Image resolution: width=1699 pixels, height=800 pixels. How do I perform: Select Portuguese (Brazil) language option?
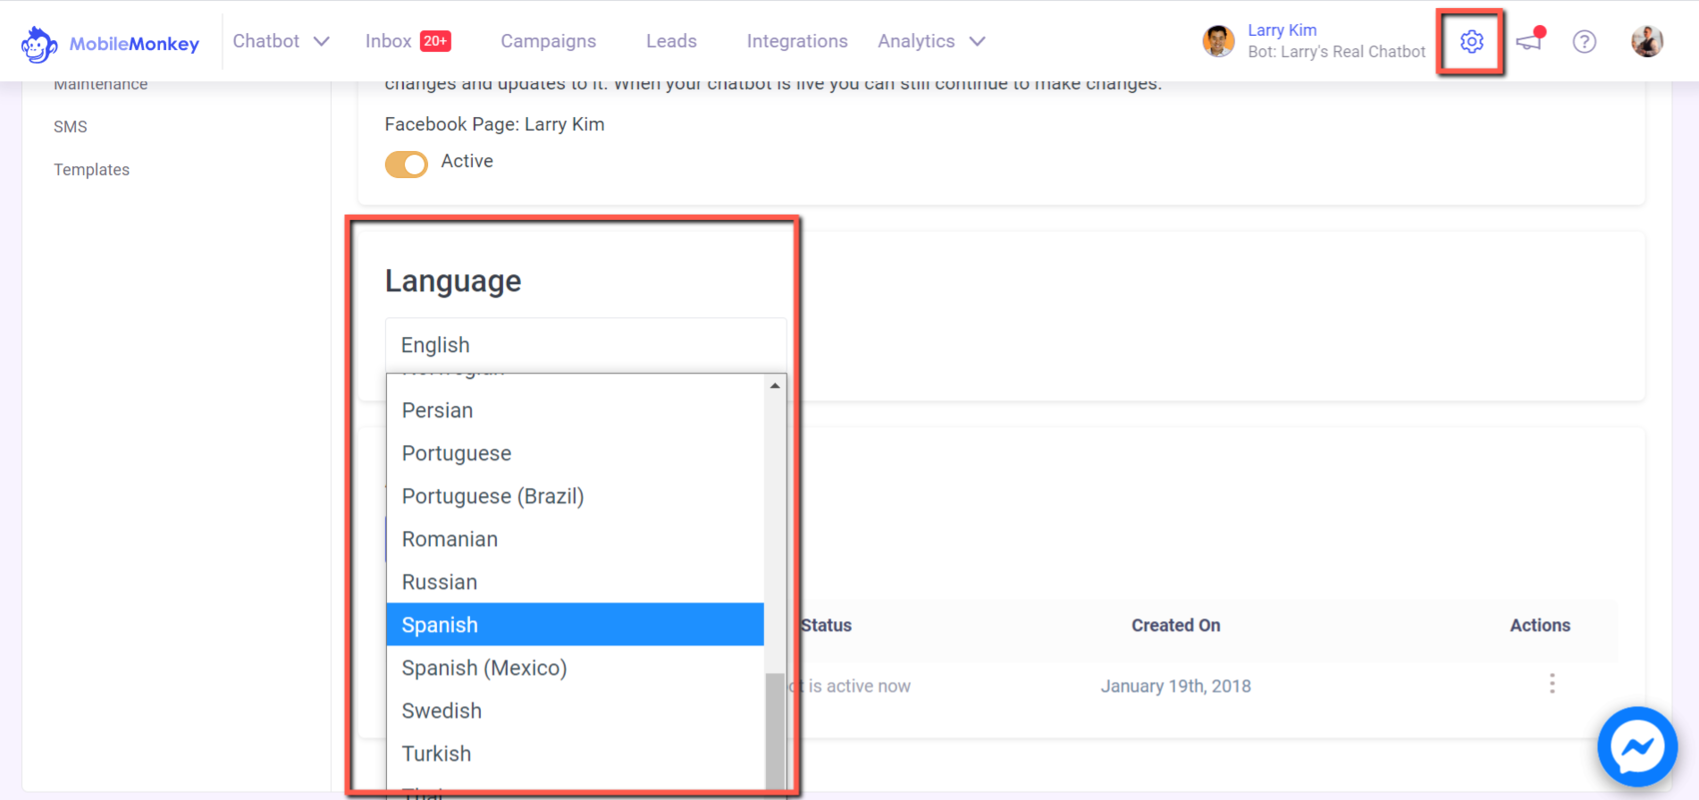click(575, 496)
